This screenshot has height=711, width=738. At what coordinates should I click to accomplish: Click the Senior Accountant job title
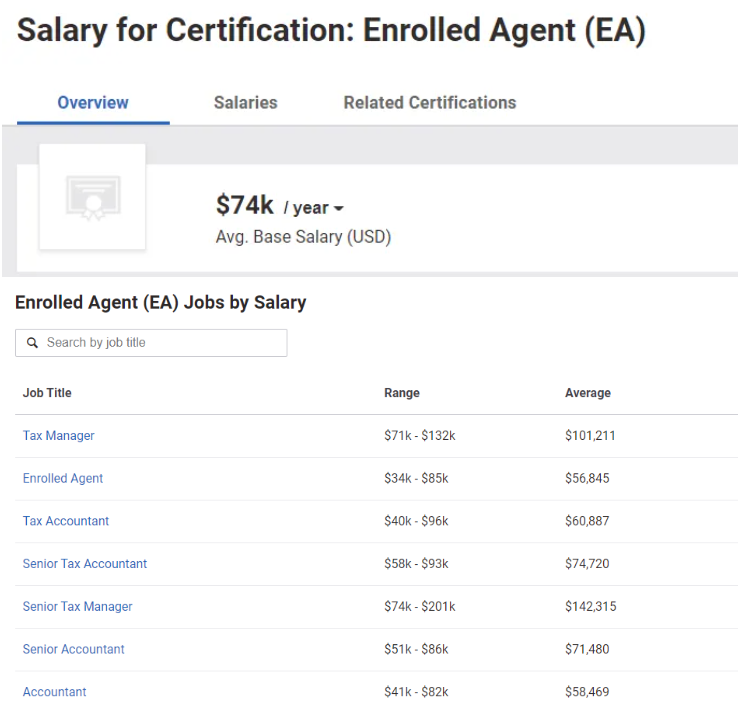(74, 649)
